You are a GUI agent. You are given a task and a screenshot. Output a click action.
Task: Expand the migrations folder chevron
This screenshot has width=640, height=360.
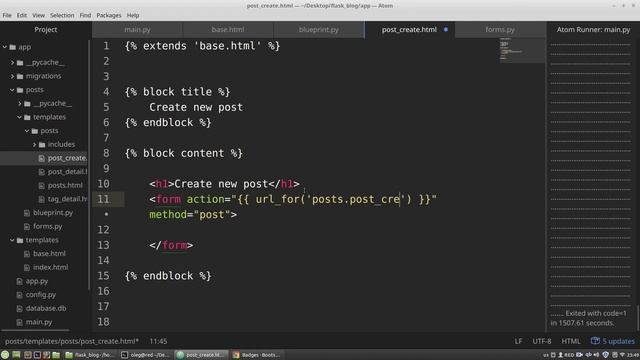(12, 76)
